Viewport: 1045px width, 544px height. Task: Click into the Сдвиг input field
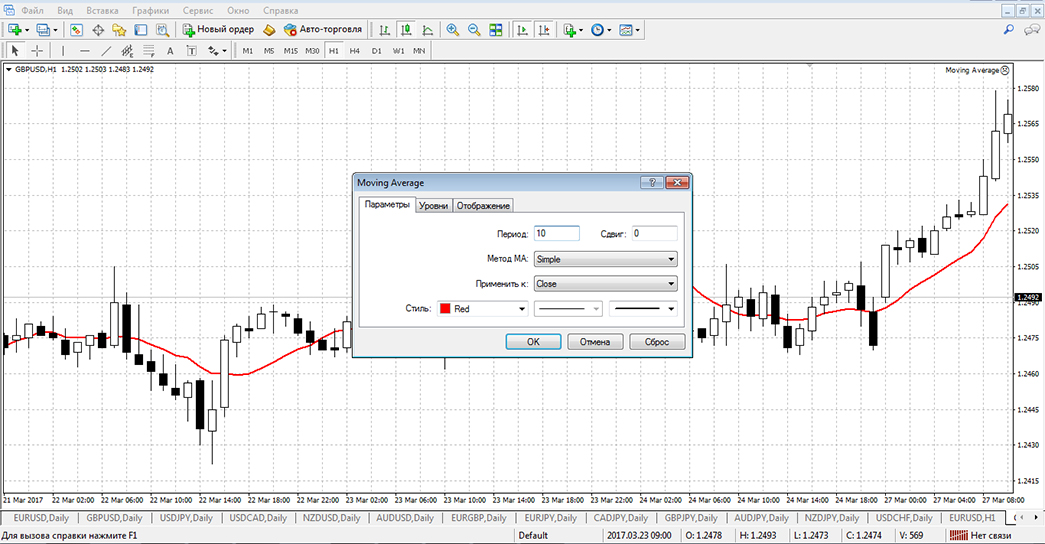pyautogui.click(x=654, y=233)
